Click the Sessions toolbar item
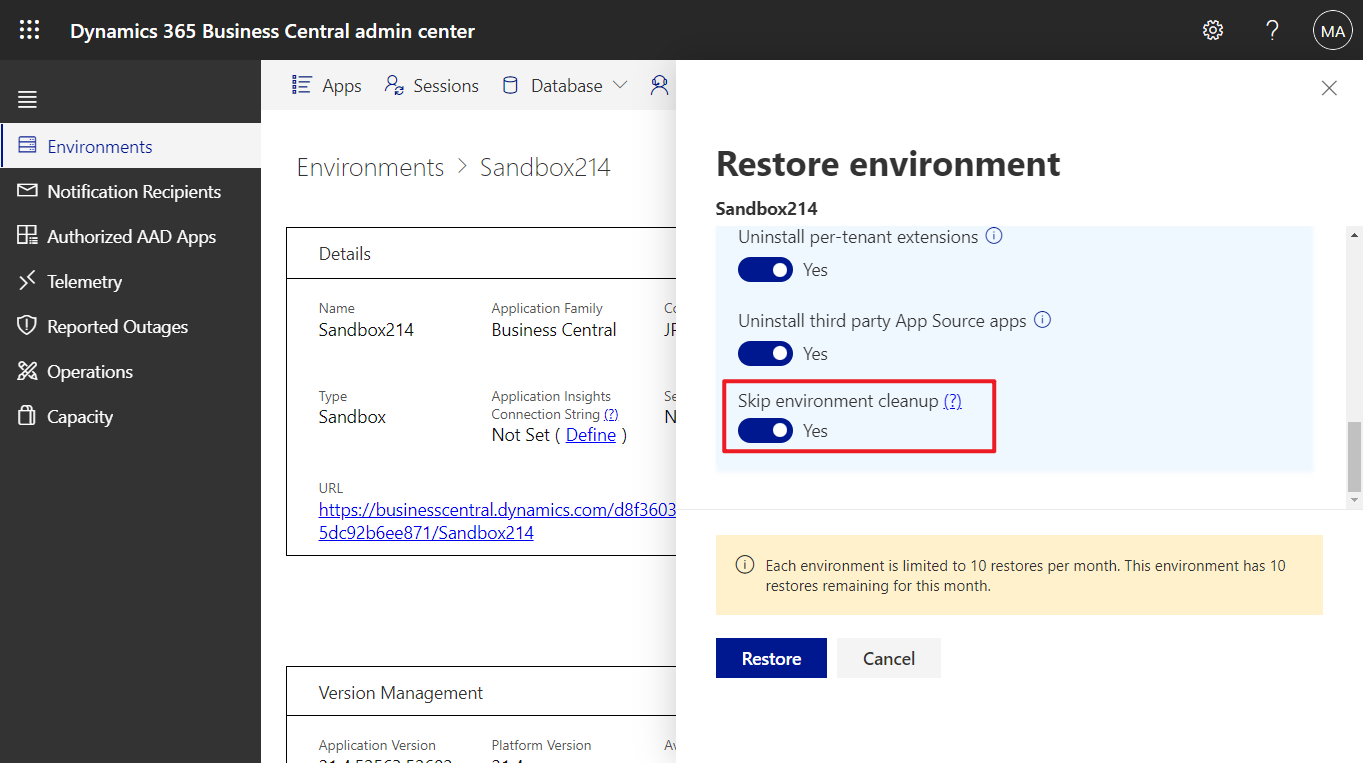The image size is (1363, 763). (431, 85)
